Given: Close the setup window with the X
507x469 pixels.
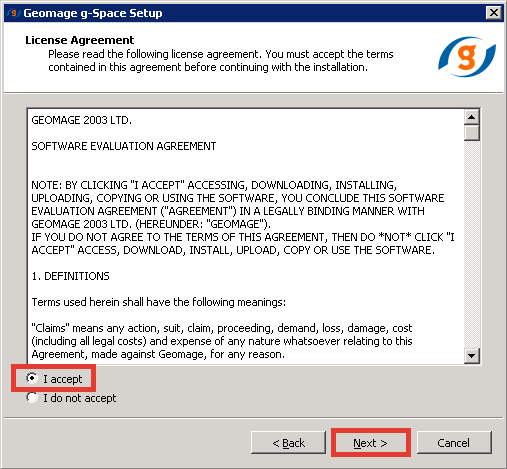Looking at the screenshot, I should click(x=494, y=13).
